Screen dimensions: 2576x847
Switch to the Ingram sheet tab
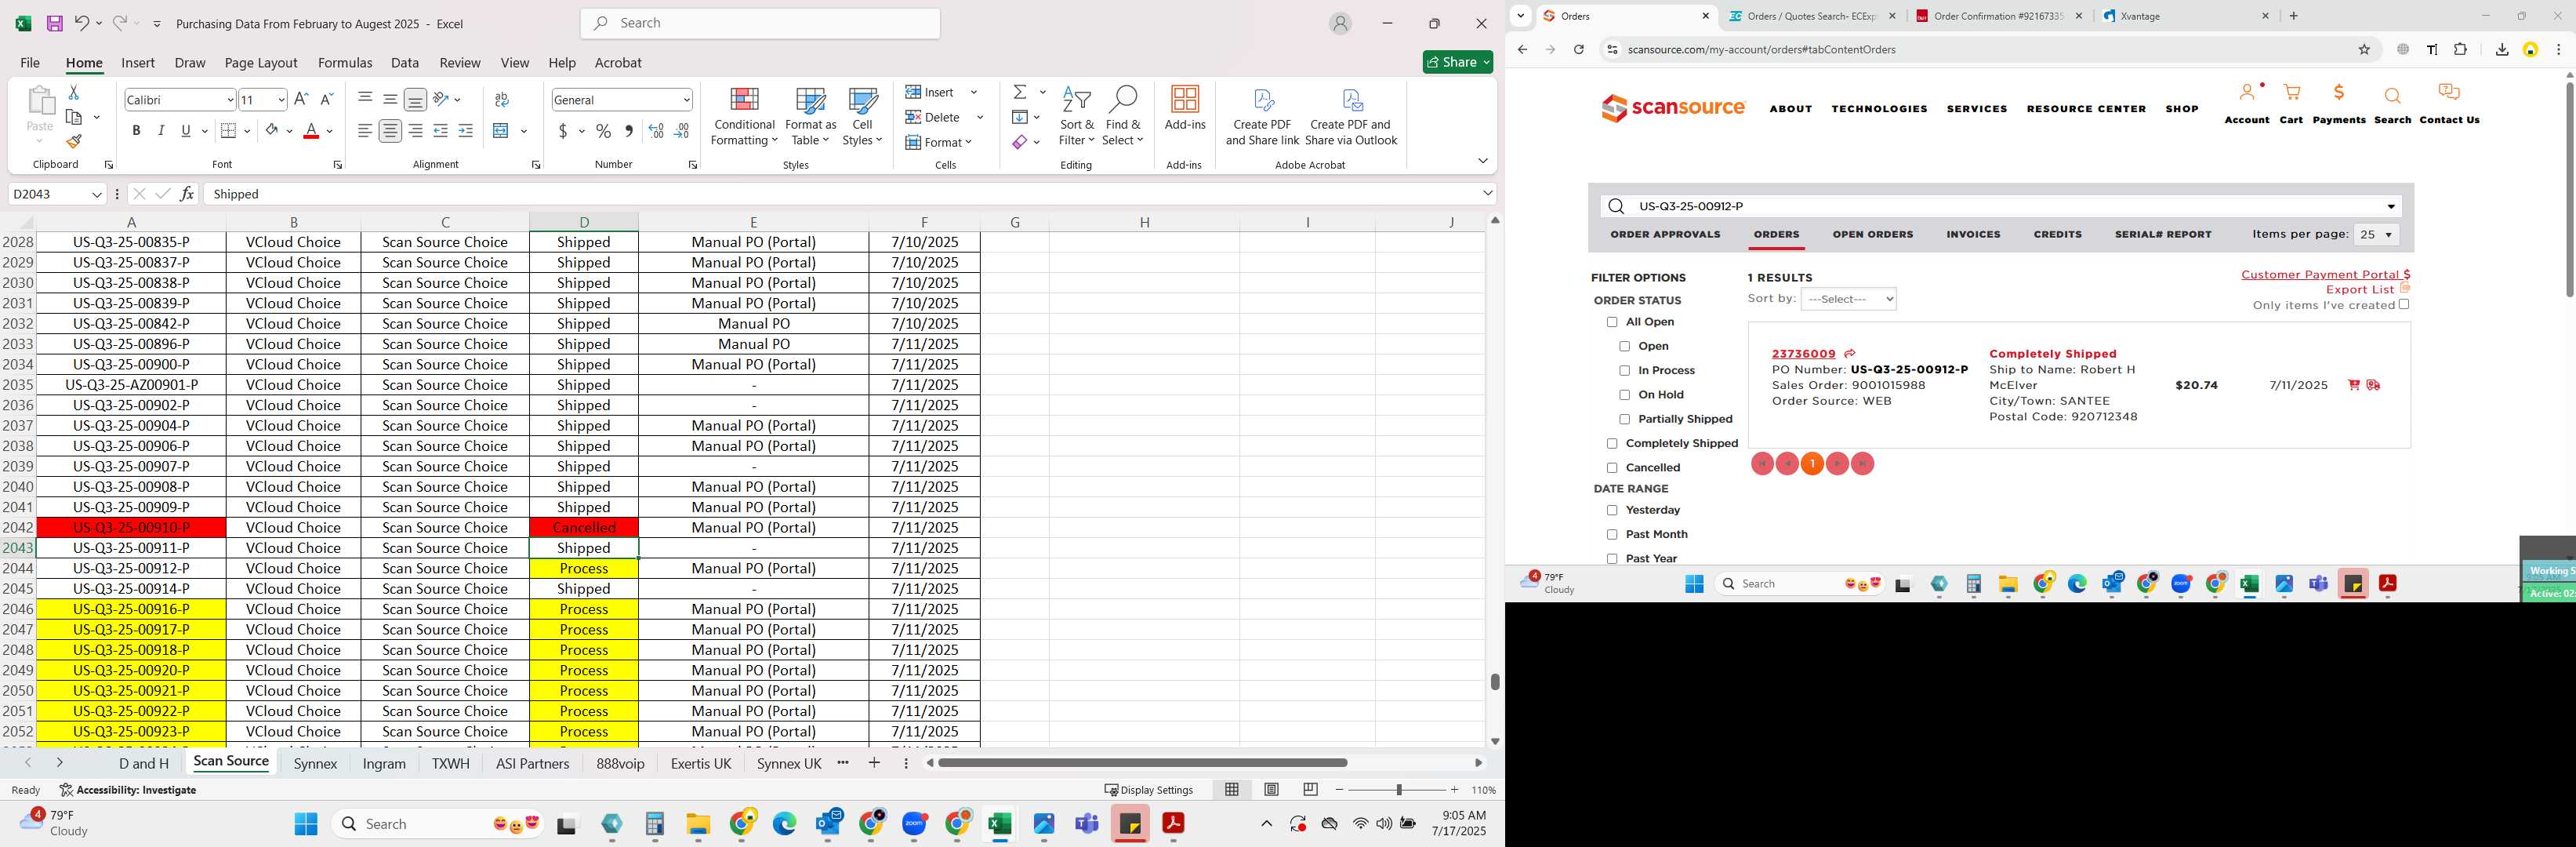tap(384, 763)
